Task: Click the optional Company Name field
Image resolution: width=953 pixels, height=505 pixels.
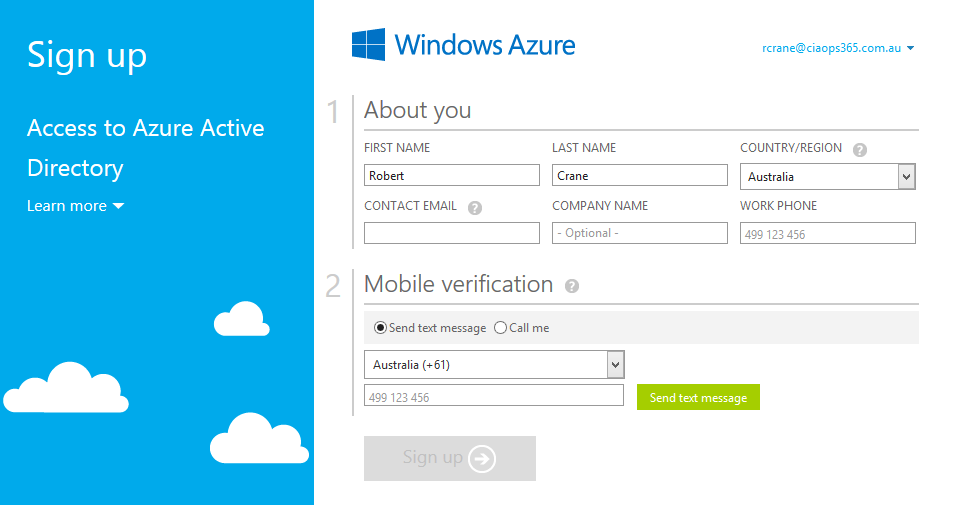Action: (639, 233)
